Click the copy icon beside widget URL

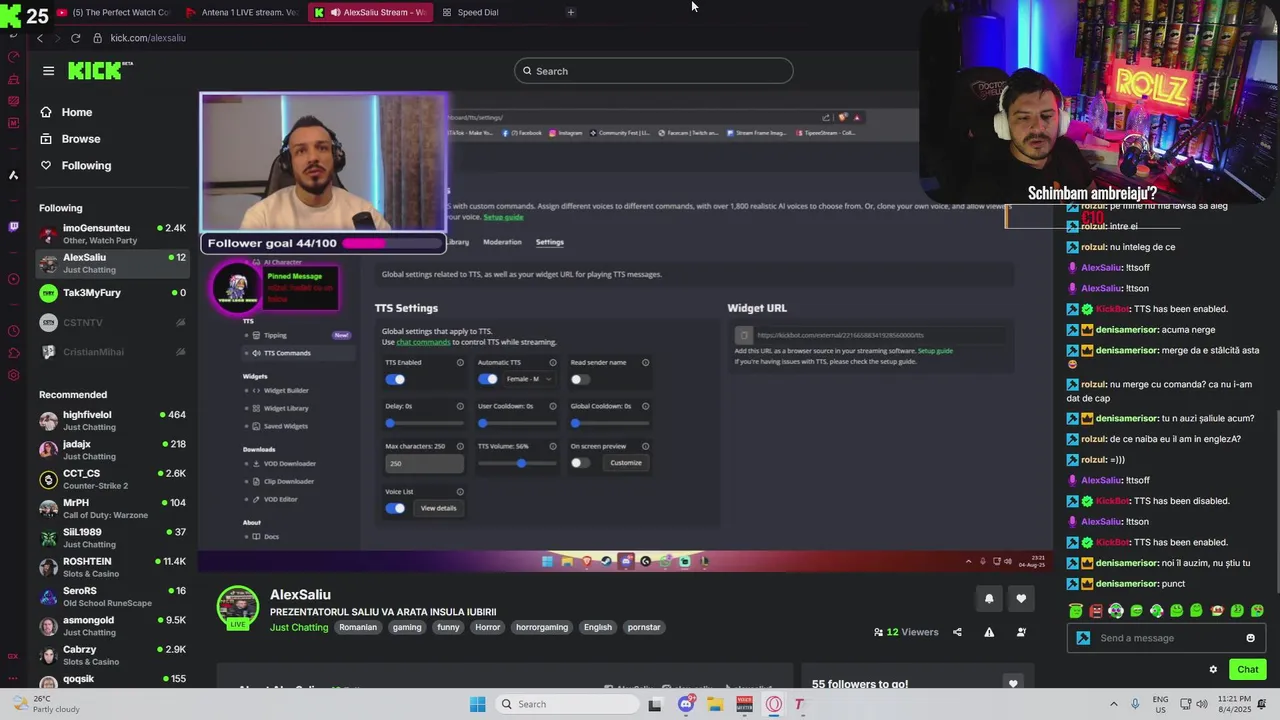(x=743, y=335)
